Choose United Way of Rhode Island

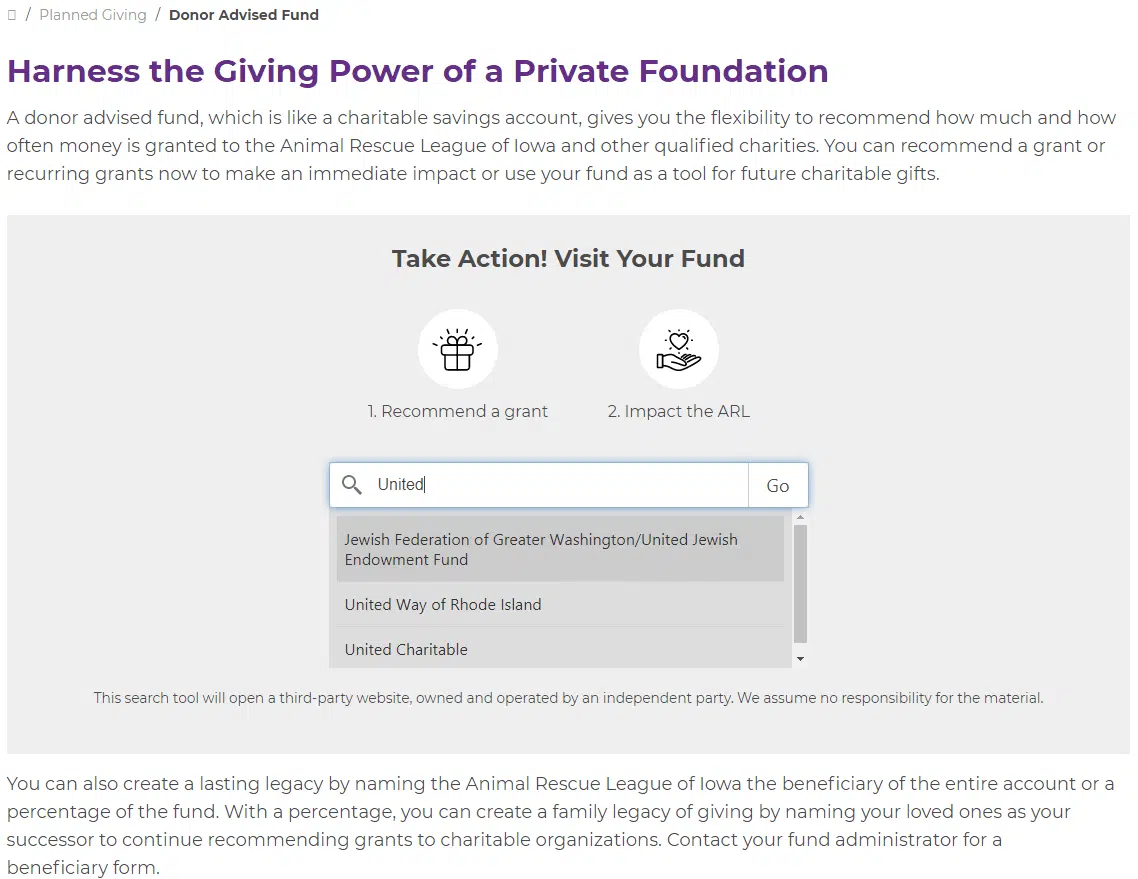560,605
